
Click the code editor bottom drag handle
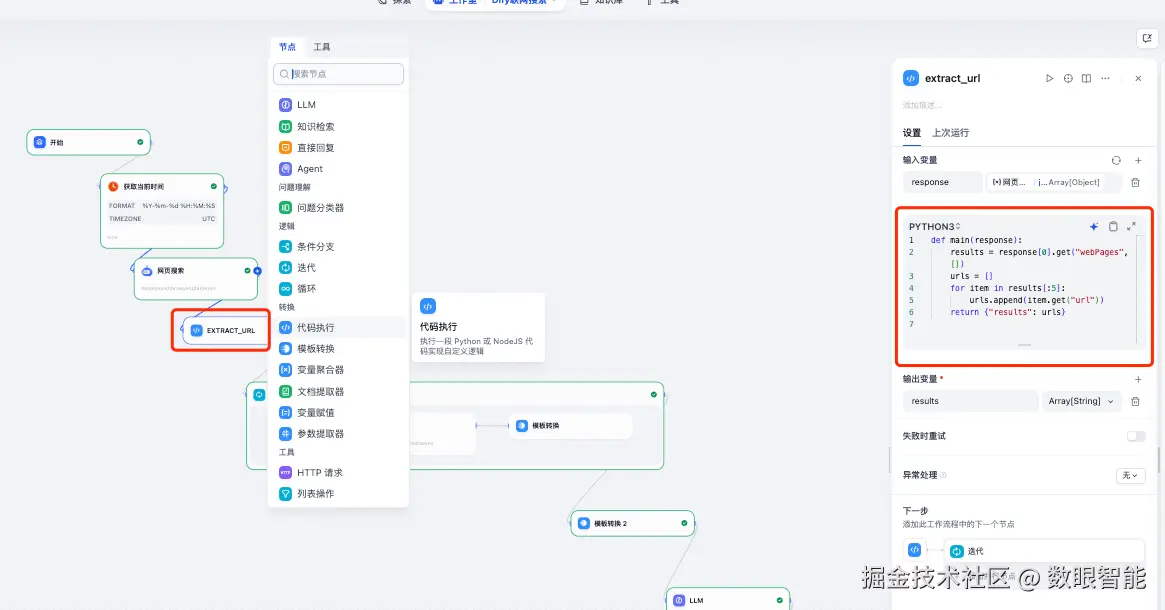pos(1024,345)
